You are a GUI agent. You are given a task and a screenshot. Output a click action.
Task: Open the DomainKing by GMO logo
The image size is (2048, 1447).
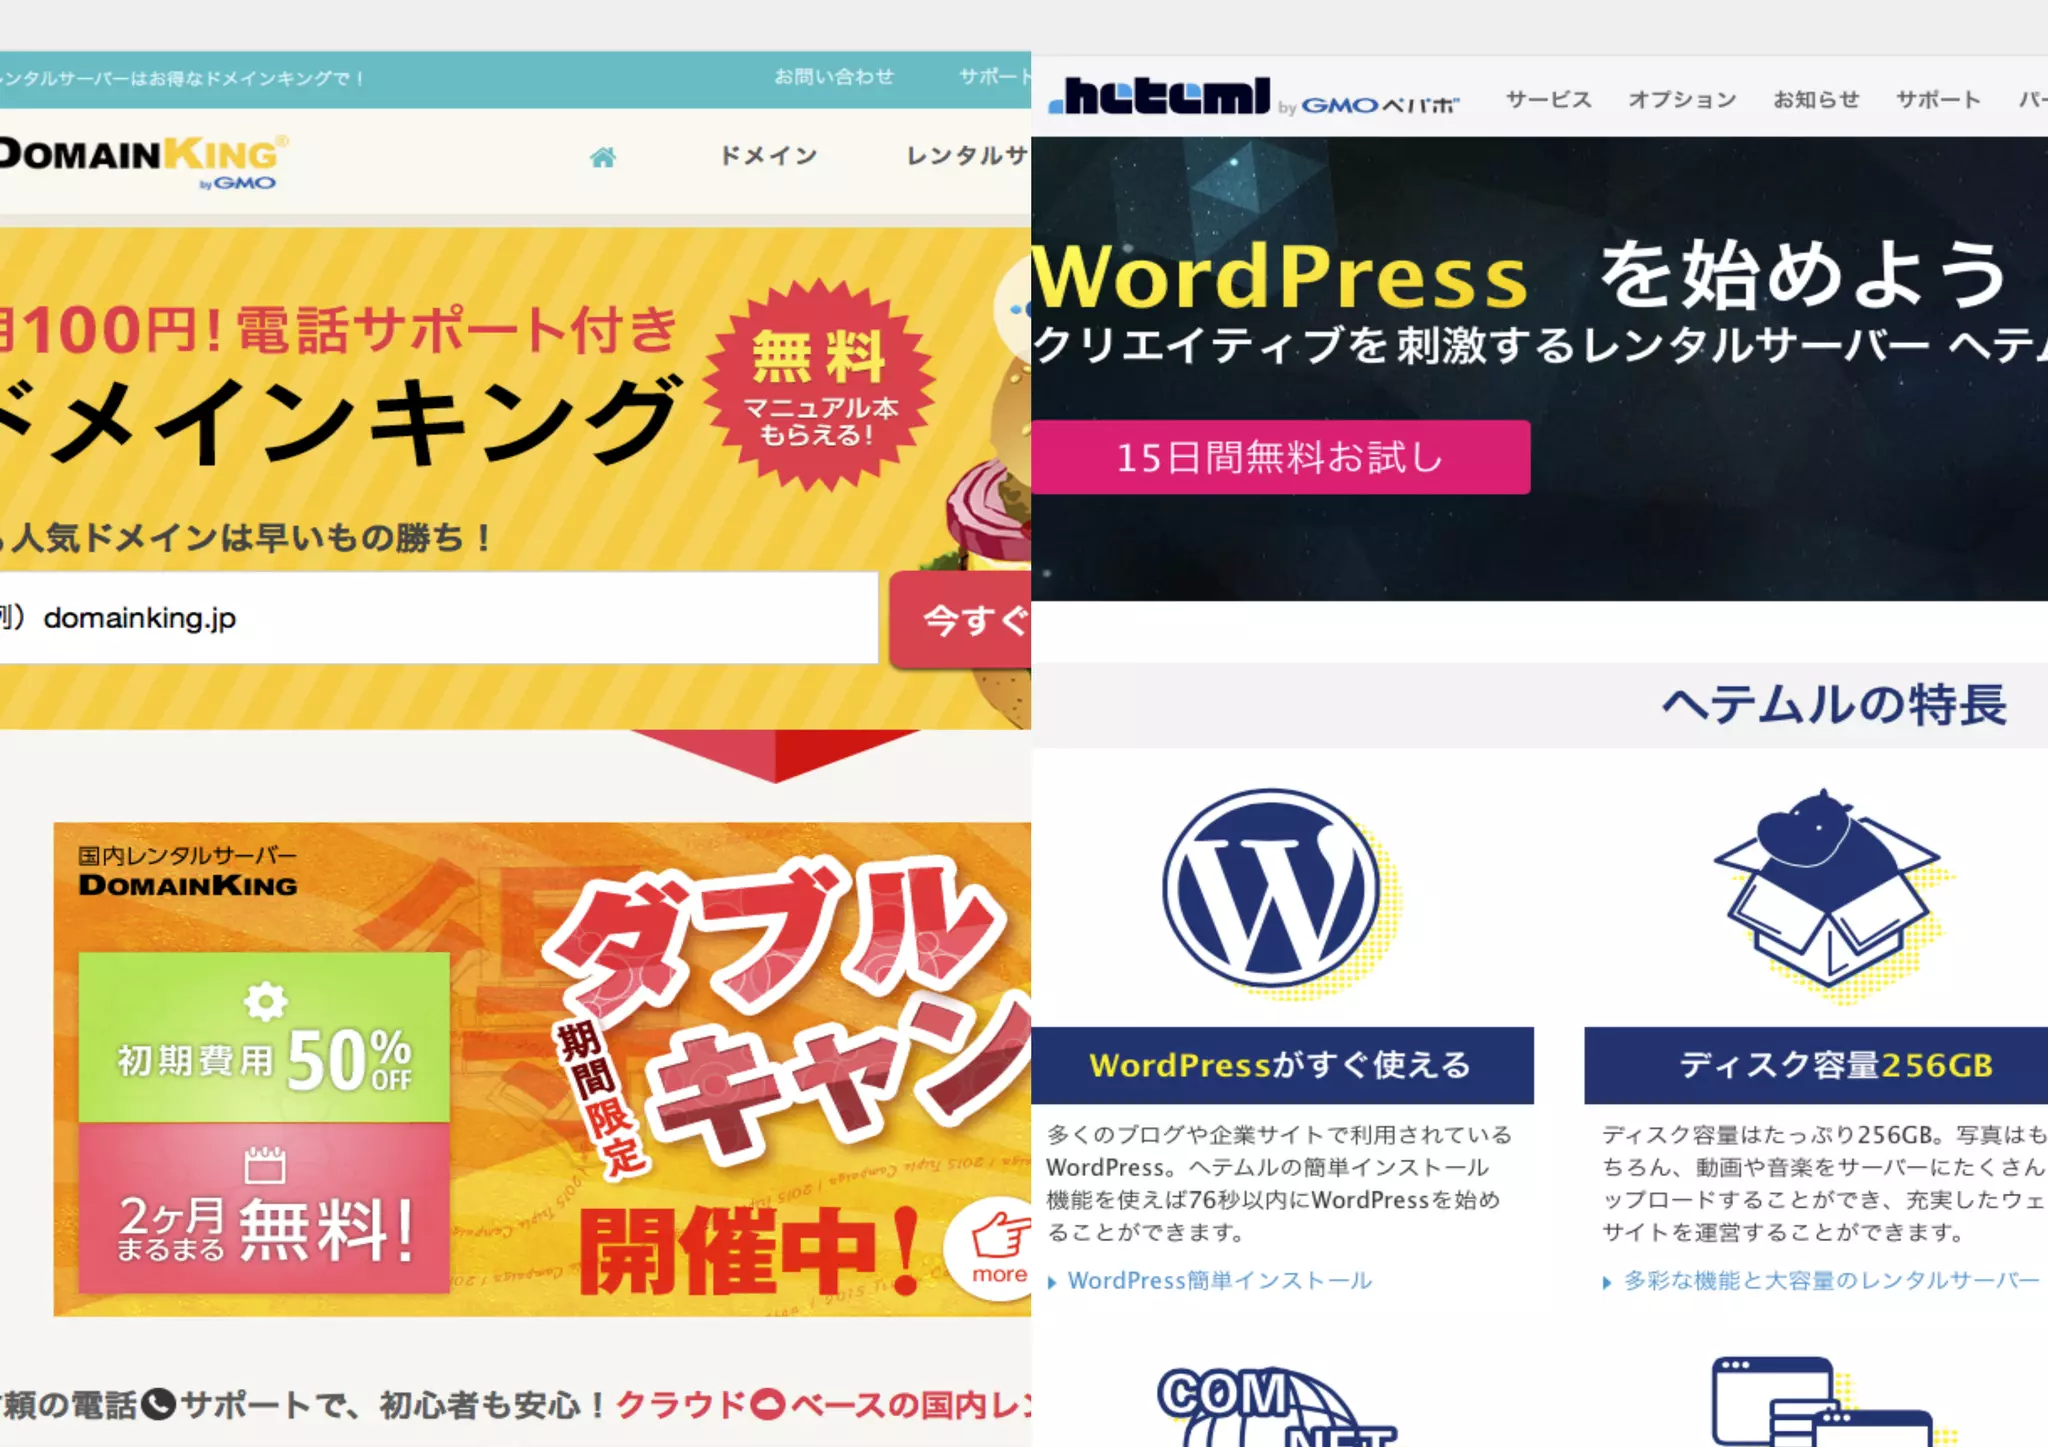pyautogui.click(x=143, y=161)
